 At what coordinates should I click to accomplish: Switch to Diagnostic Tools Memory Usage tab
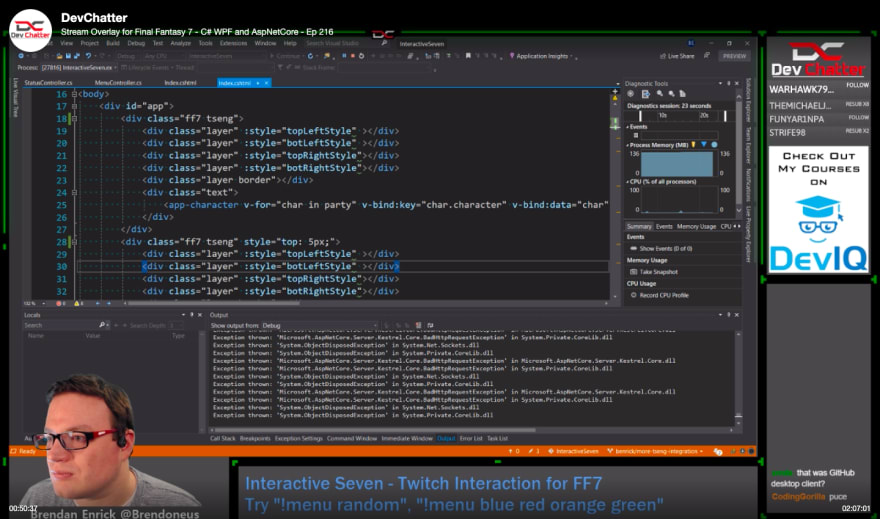tap(696, 227)
